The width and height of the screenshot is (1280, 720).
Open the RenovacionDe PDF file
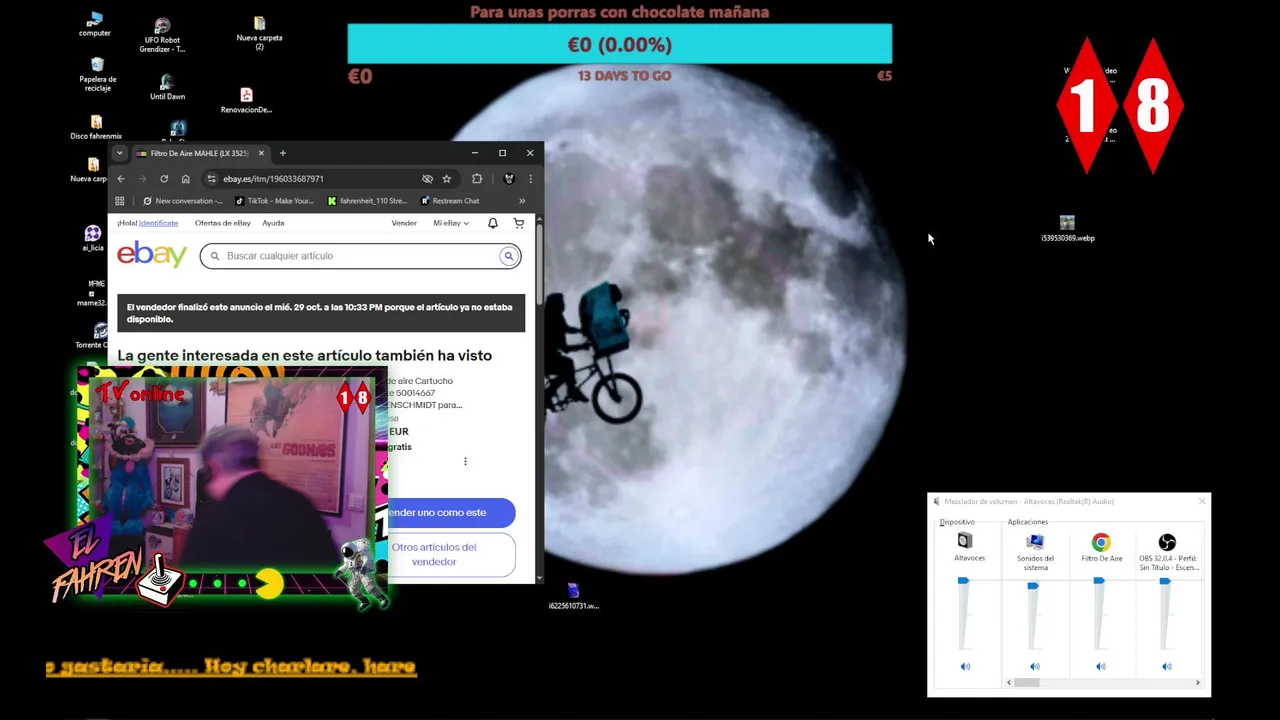tap(246, 101)
